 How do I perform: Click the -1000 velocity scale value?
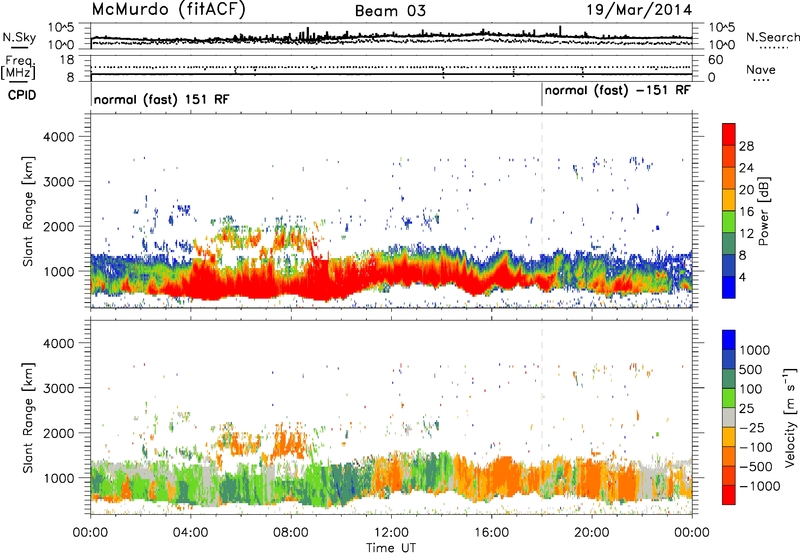760,486
